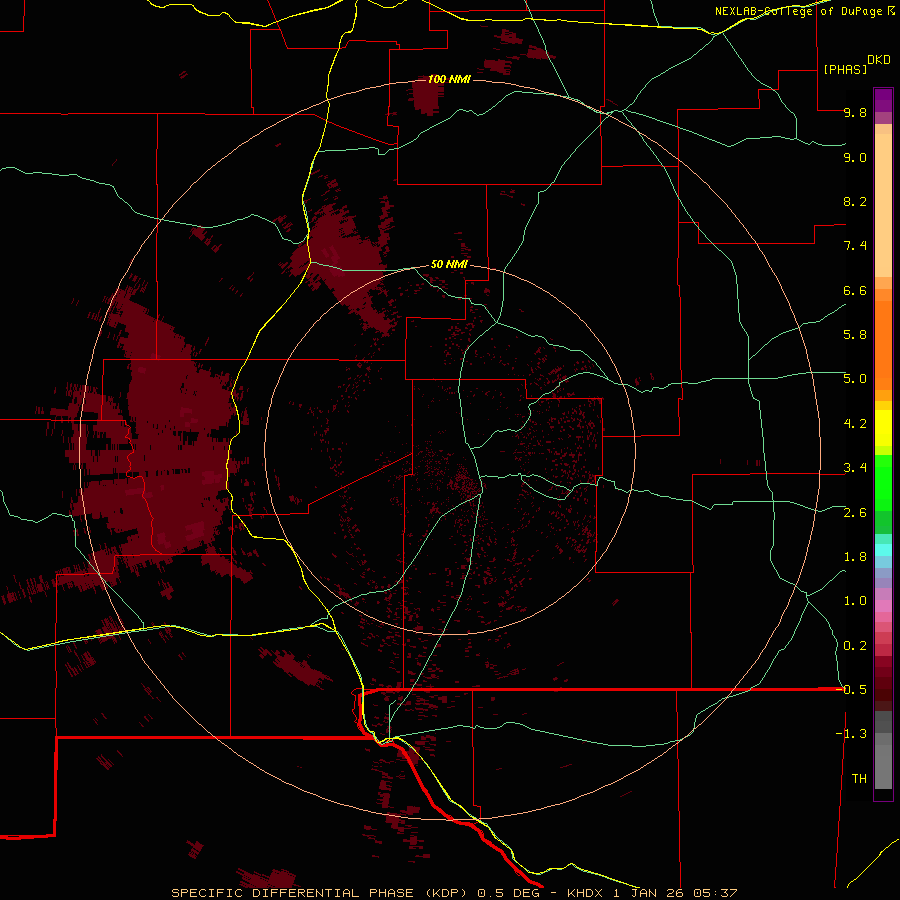Viewport: 900px width, 900px height.
Task: Click the 1.0 value on the scale
Action: 855,601
